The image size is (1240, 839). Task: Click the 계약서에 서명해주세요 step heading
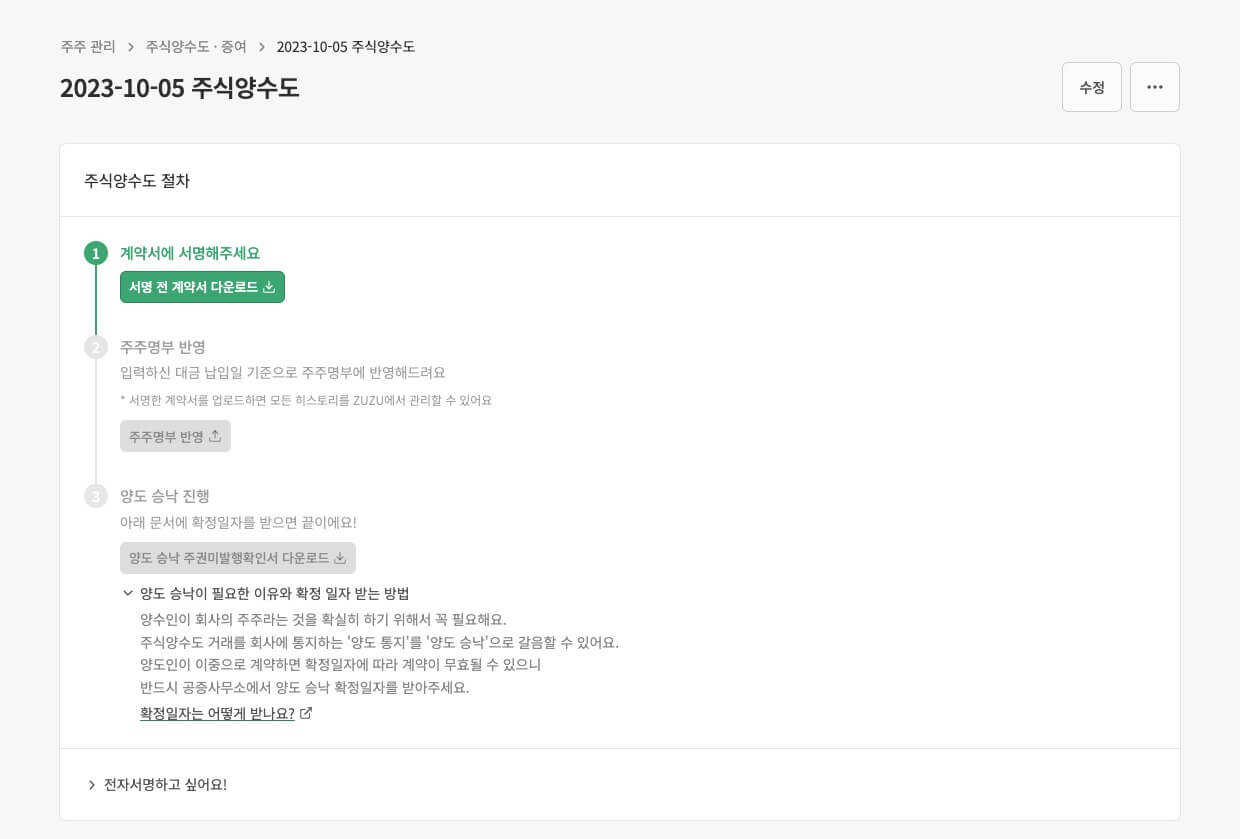(189, 253)
